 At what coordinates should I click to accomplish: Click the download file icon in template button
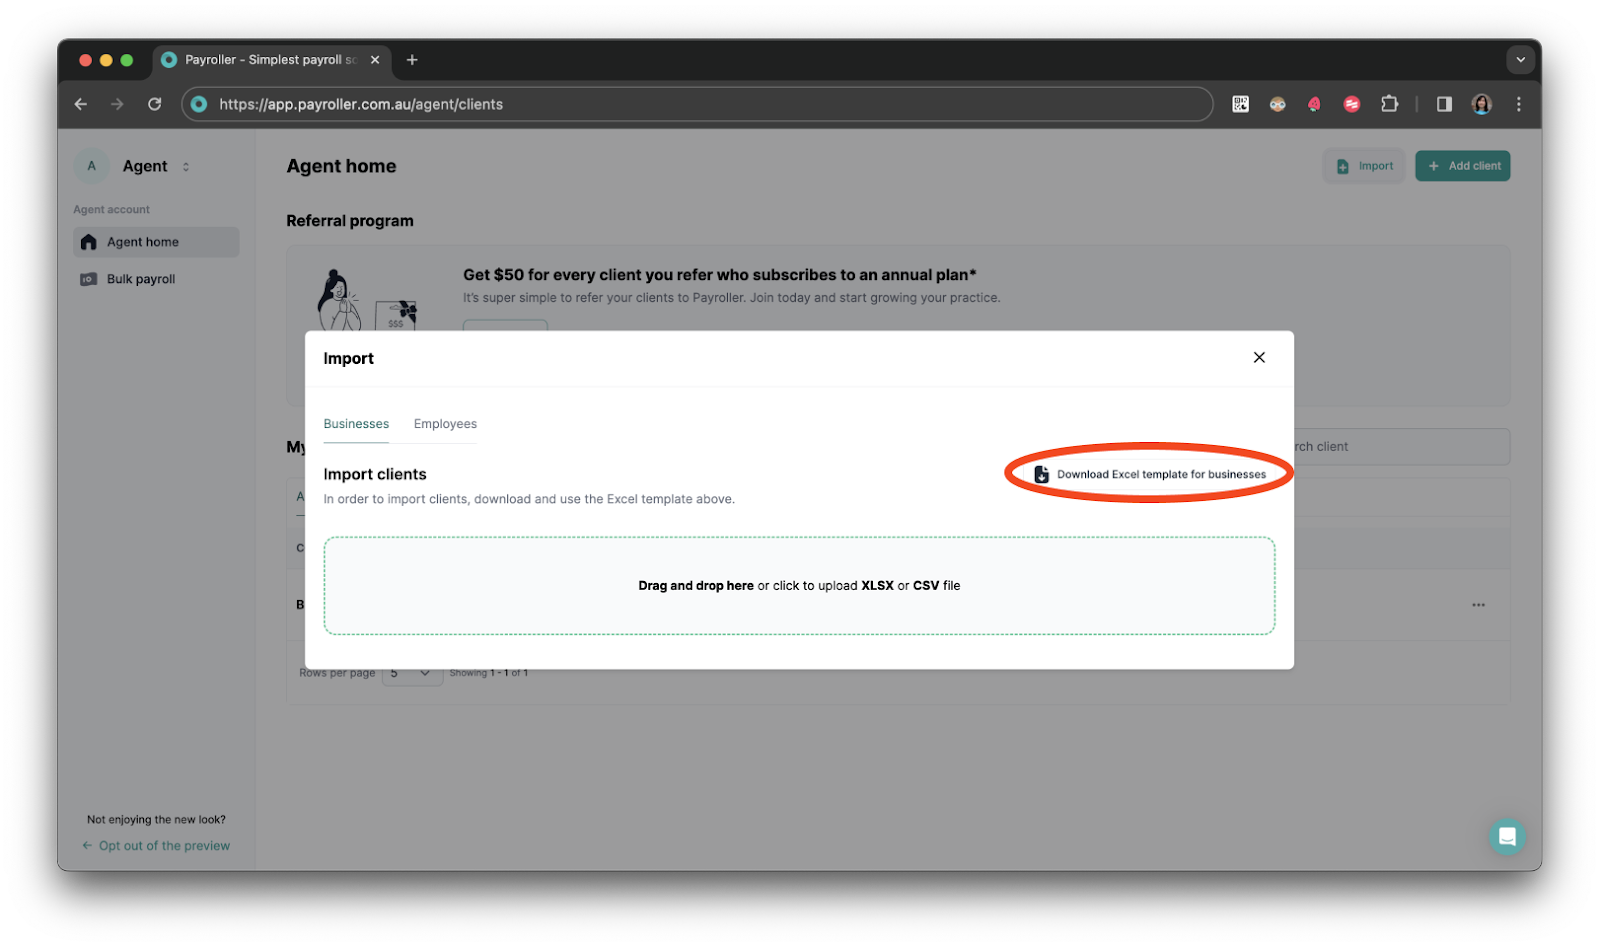coord(1041,474)
